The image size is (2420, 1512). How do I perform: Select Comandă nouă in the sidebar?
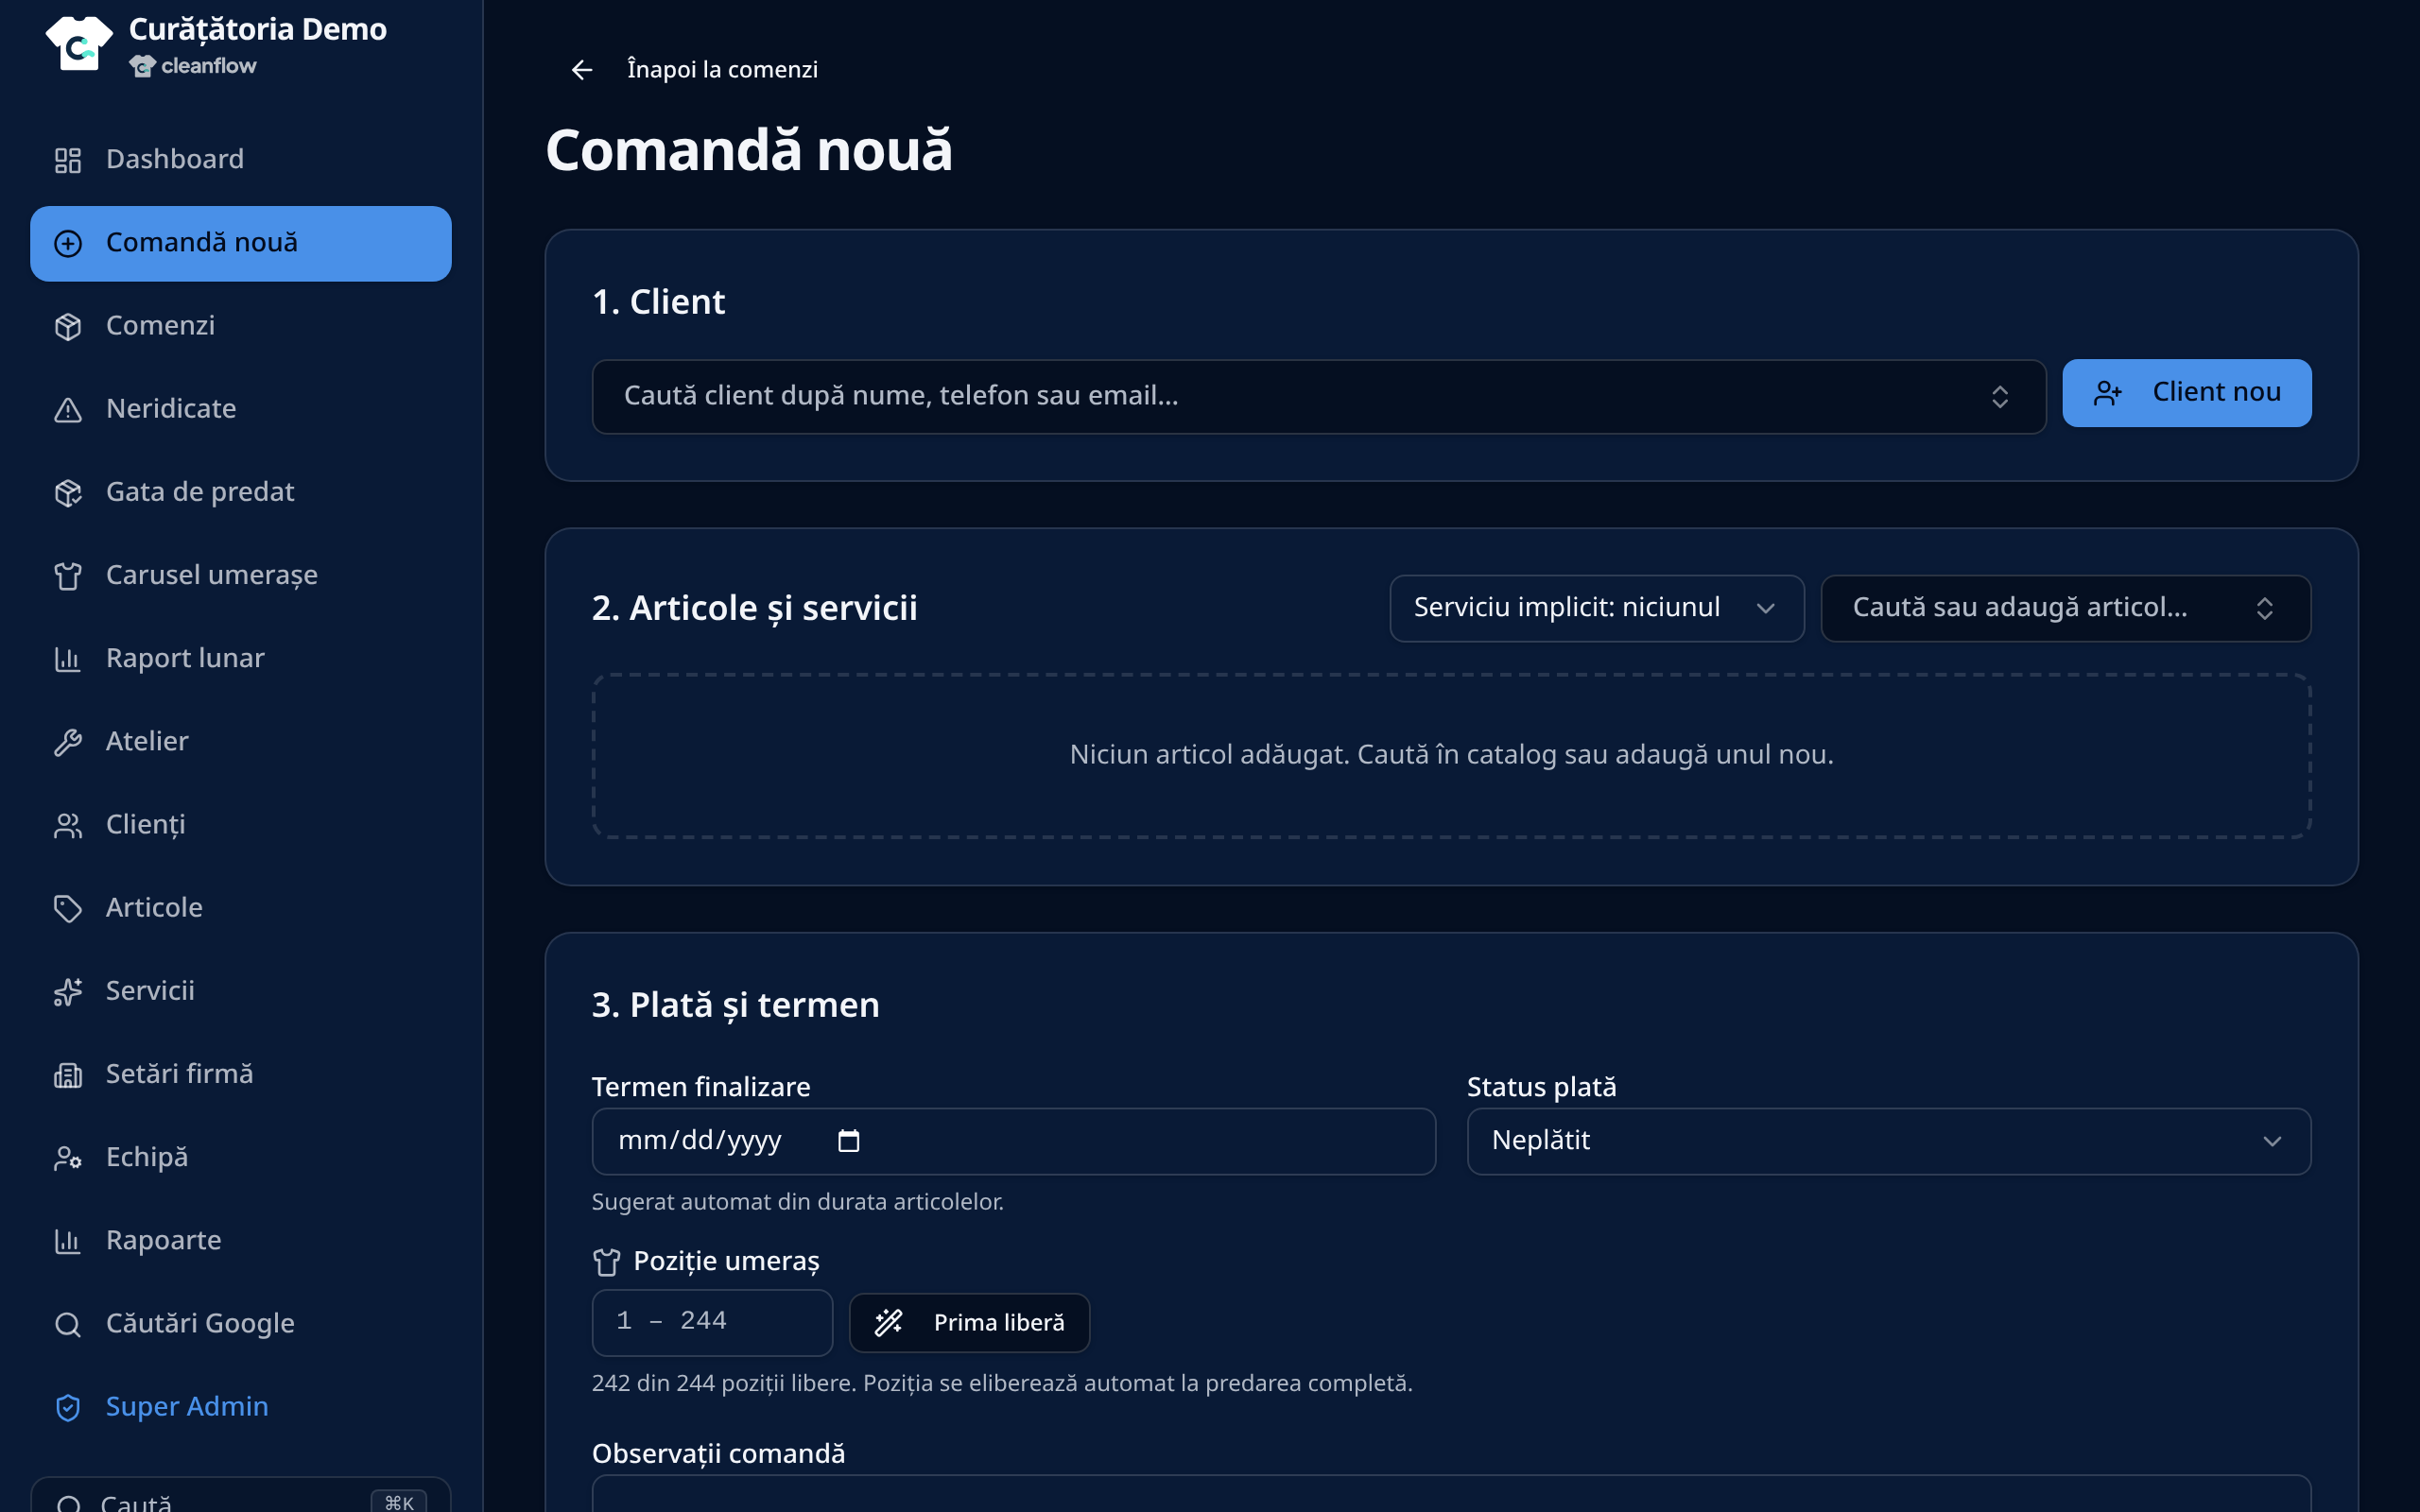point(241,243)
